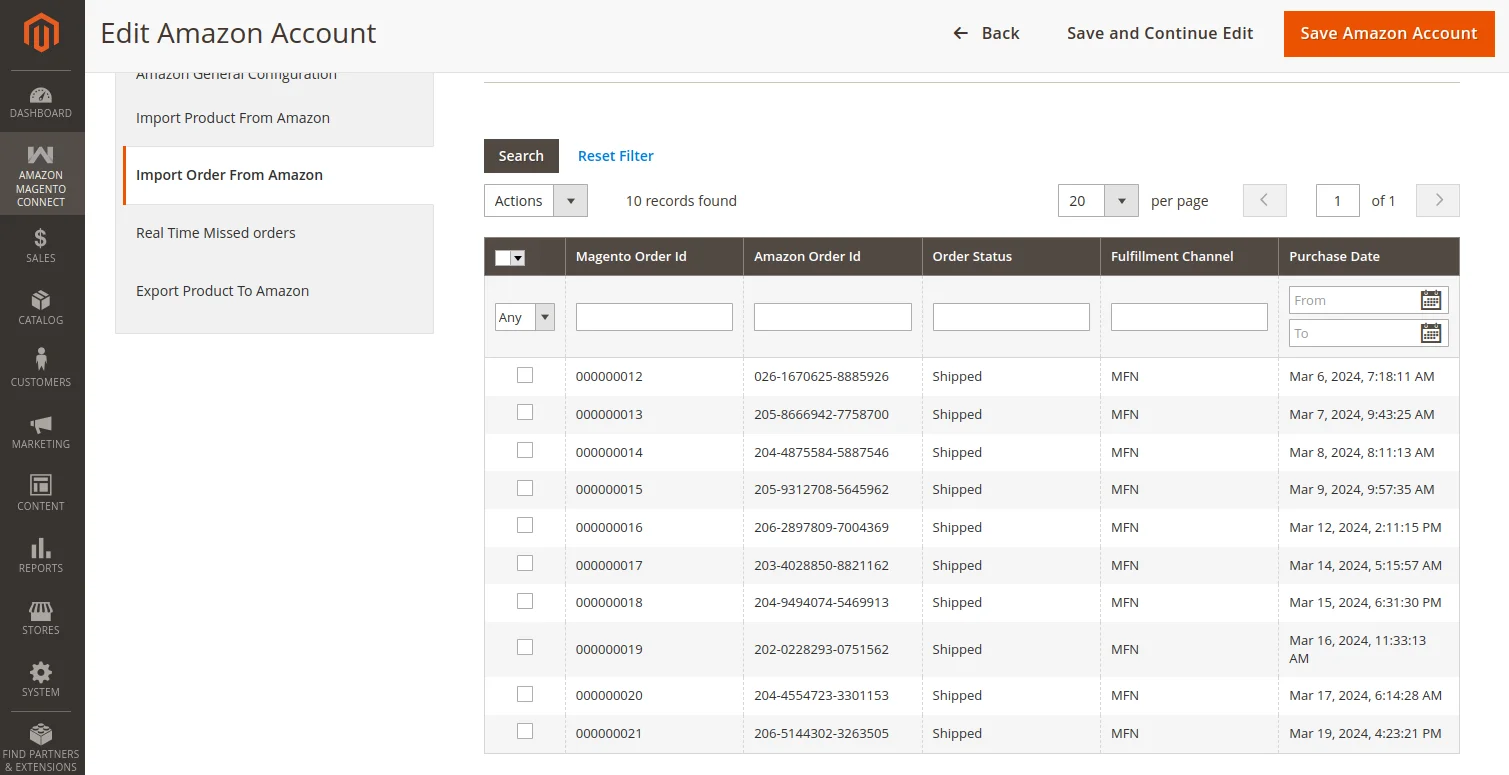
Task: Open Amazon Magento Connect menu
Action: [x=41, y=175]
